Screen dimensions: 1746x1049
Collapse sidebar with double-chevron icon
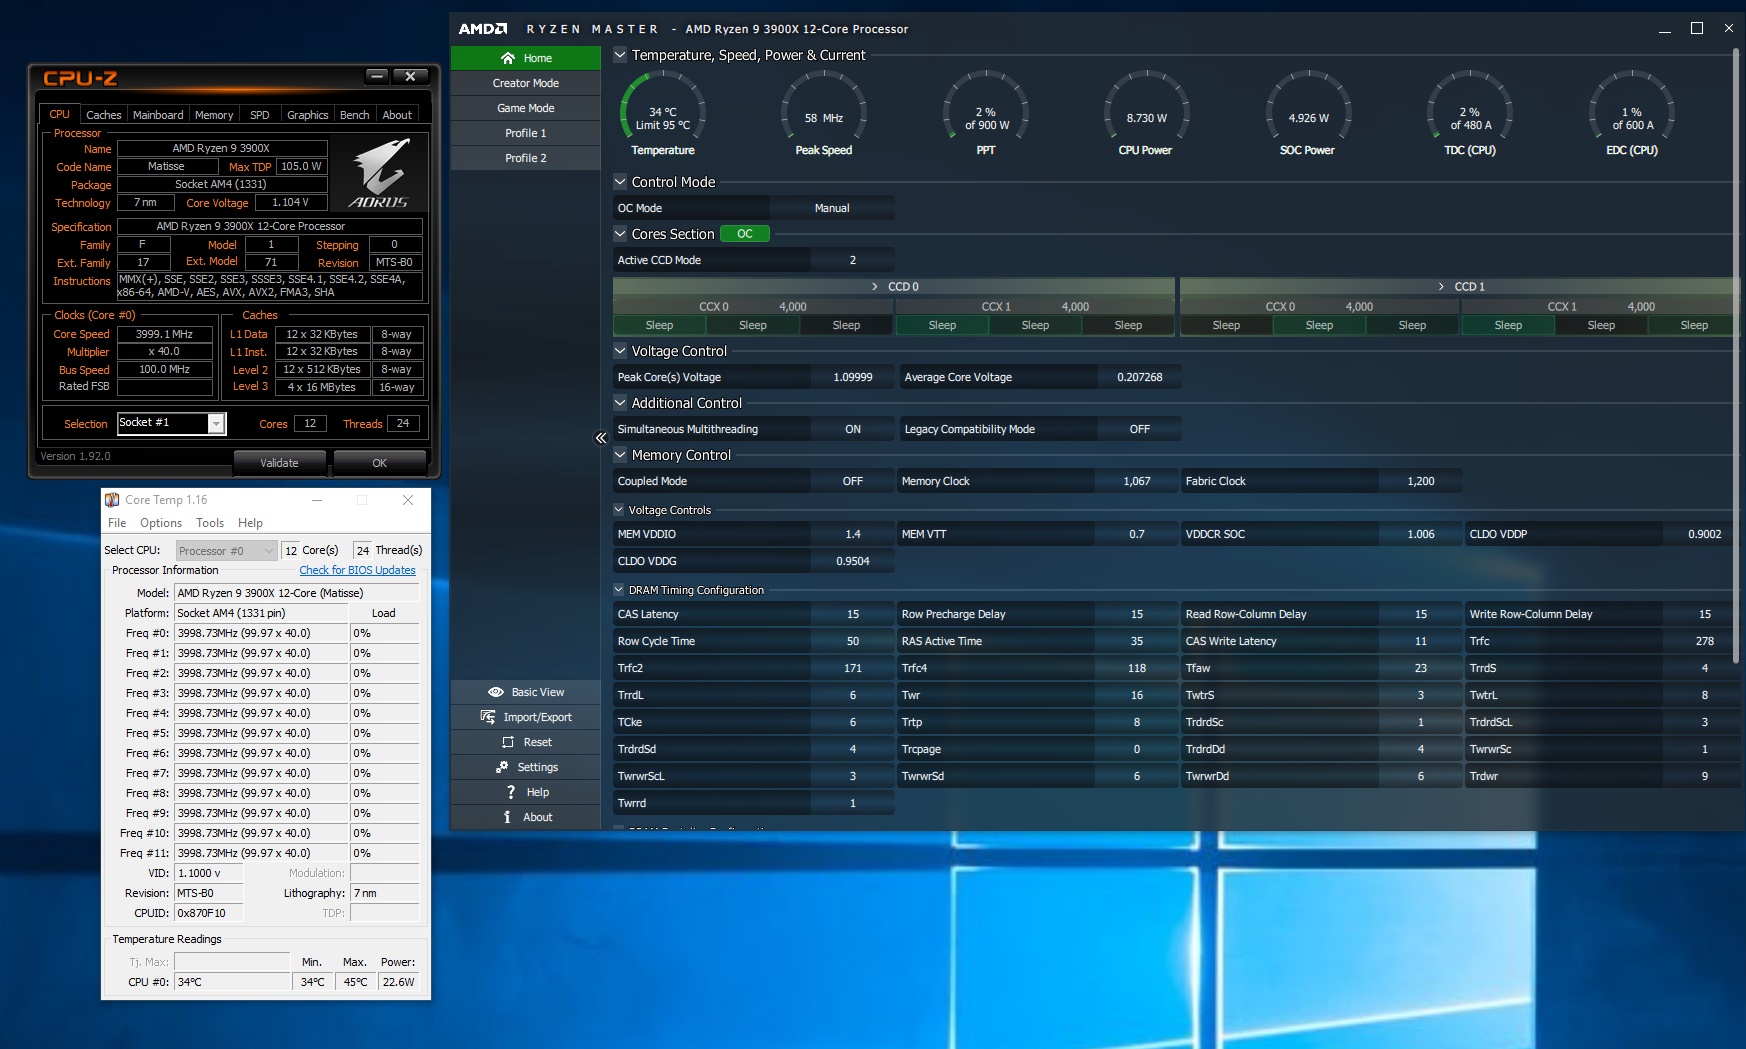point(601,438)
